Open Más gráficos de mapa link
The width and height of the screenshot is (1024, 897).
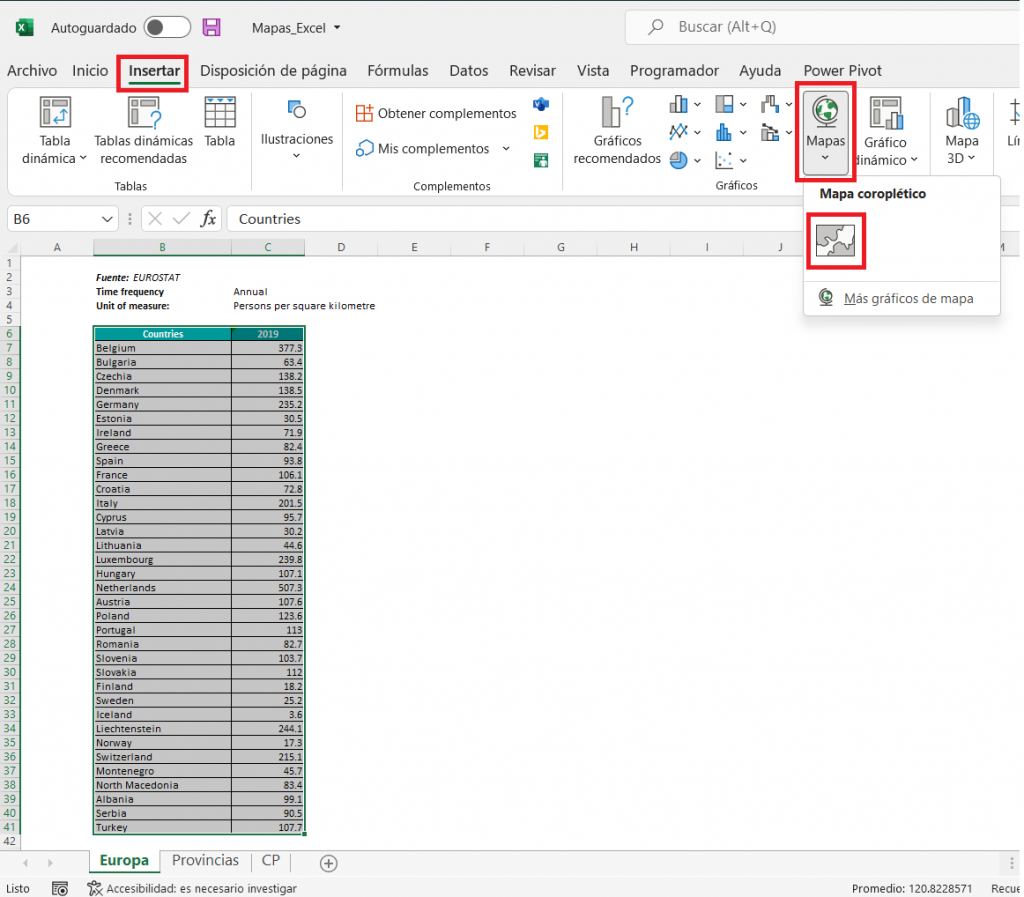pos(907,298)
